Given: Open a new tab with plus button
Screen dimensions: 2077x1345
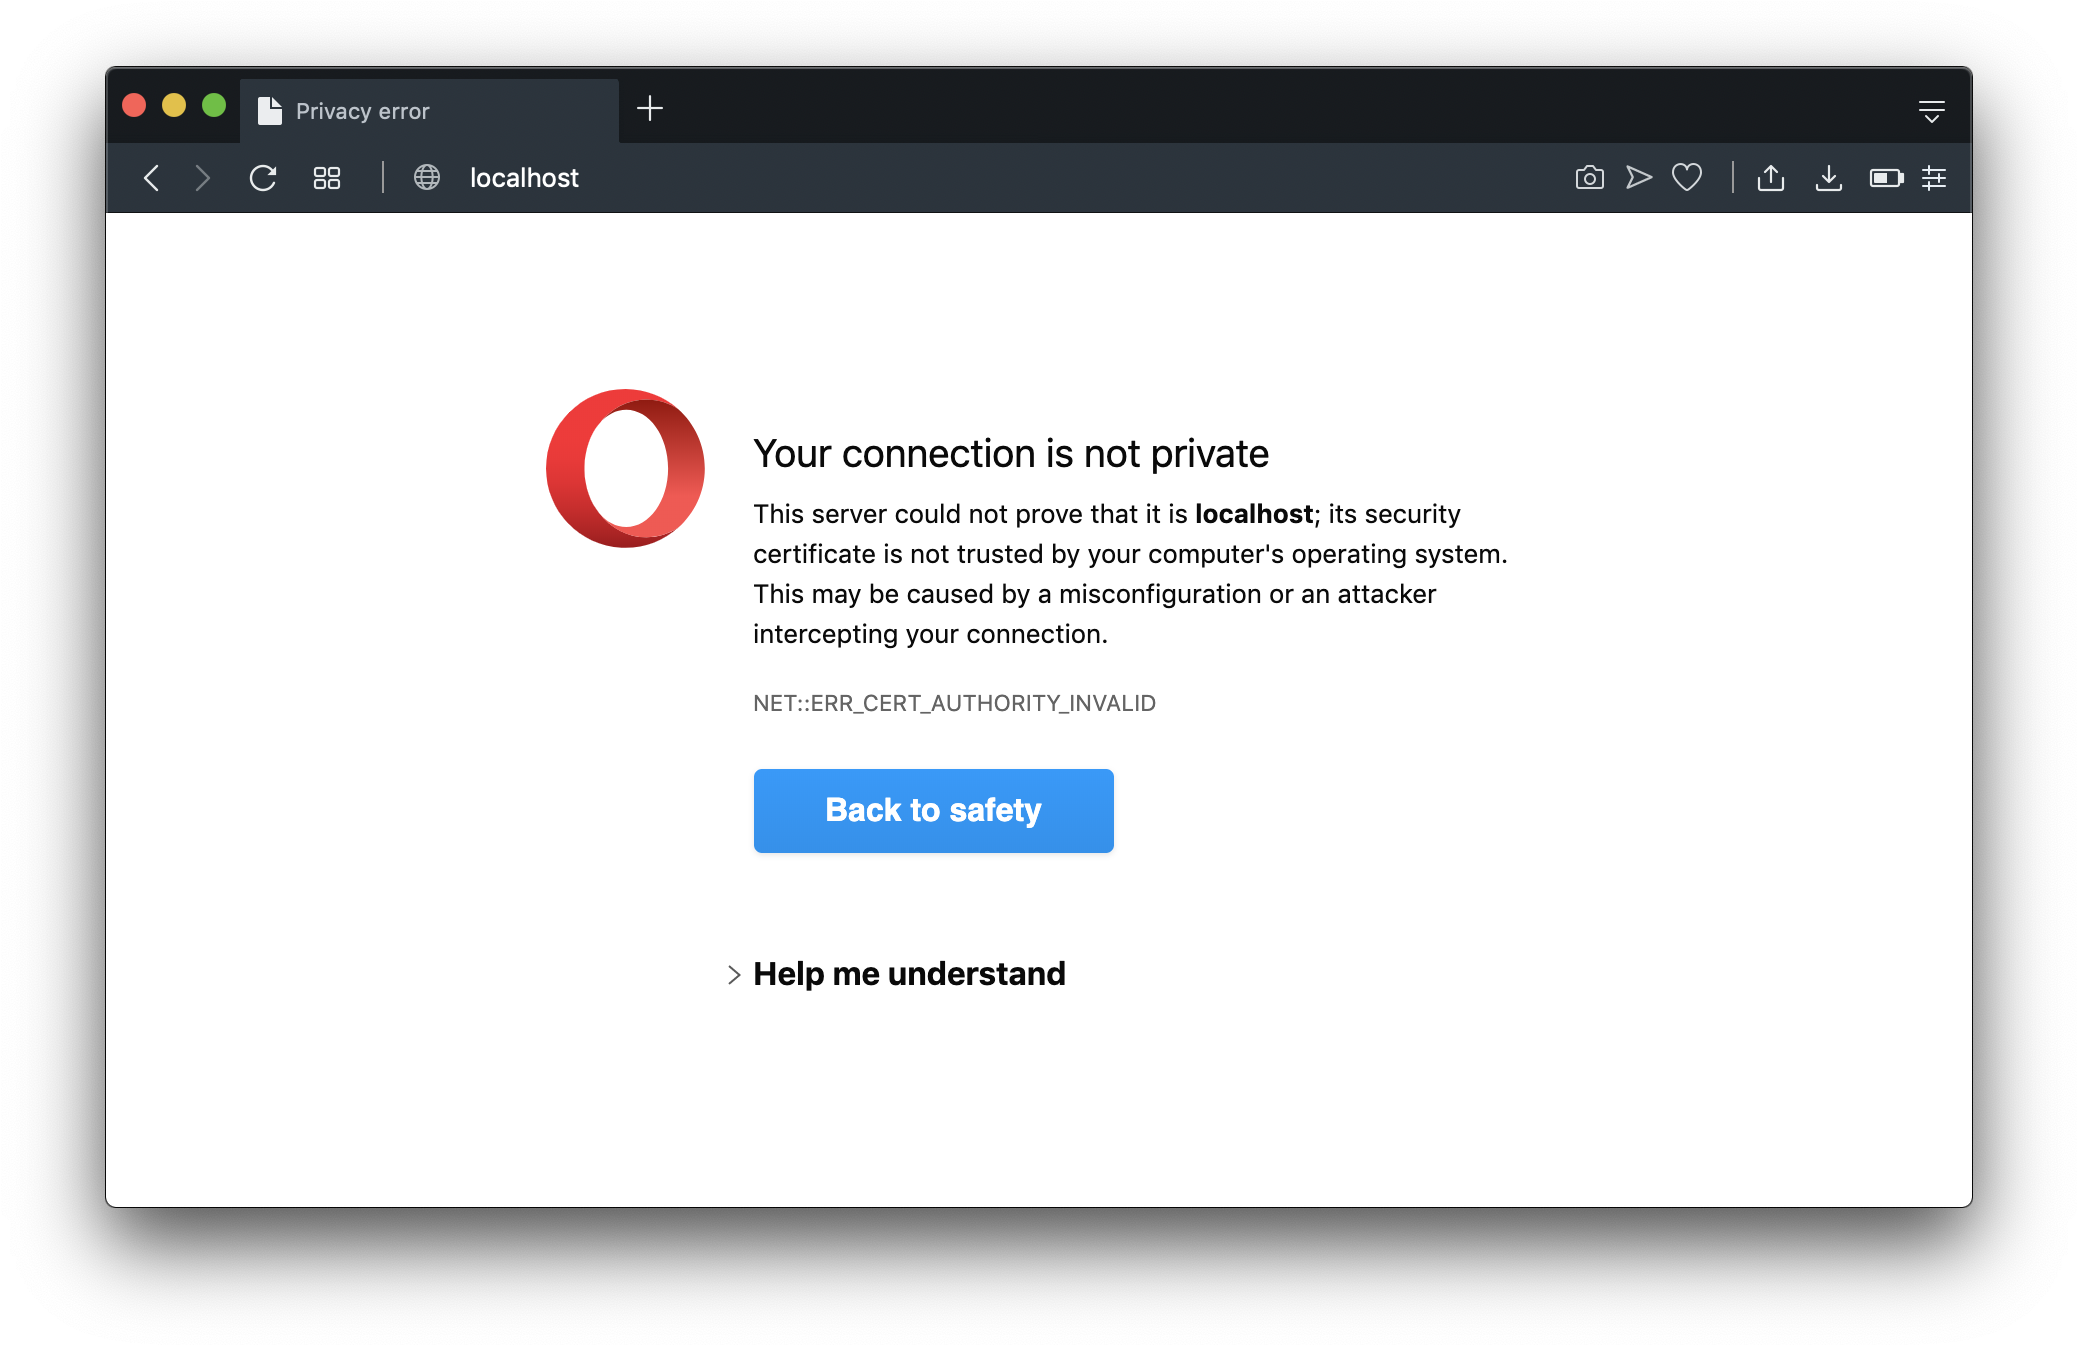Looking at the screenshot, I should [650, 108].
